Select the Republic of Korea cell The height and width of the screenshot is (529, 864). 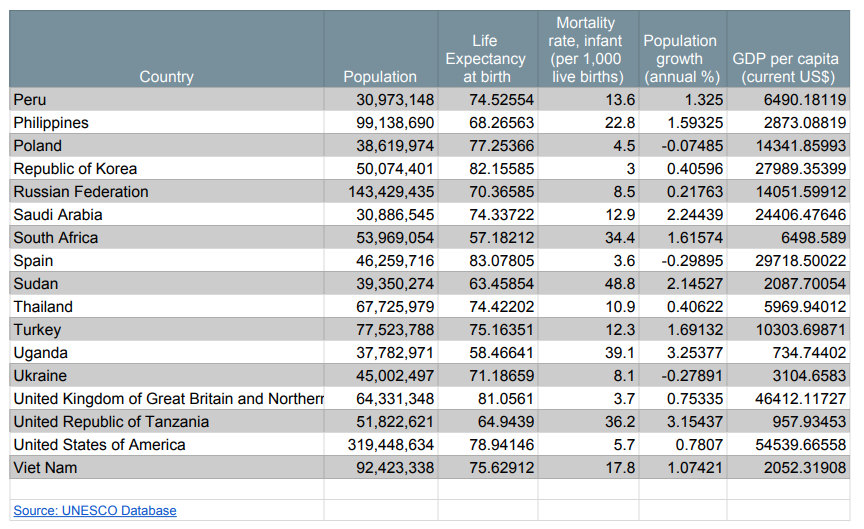[75, 169]
